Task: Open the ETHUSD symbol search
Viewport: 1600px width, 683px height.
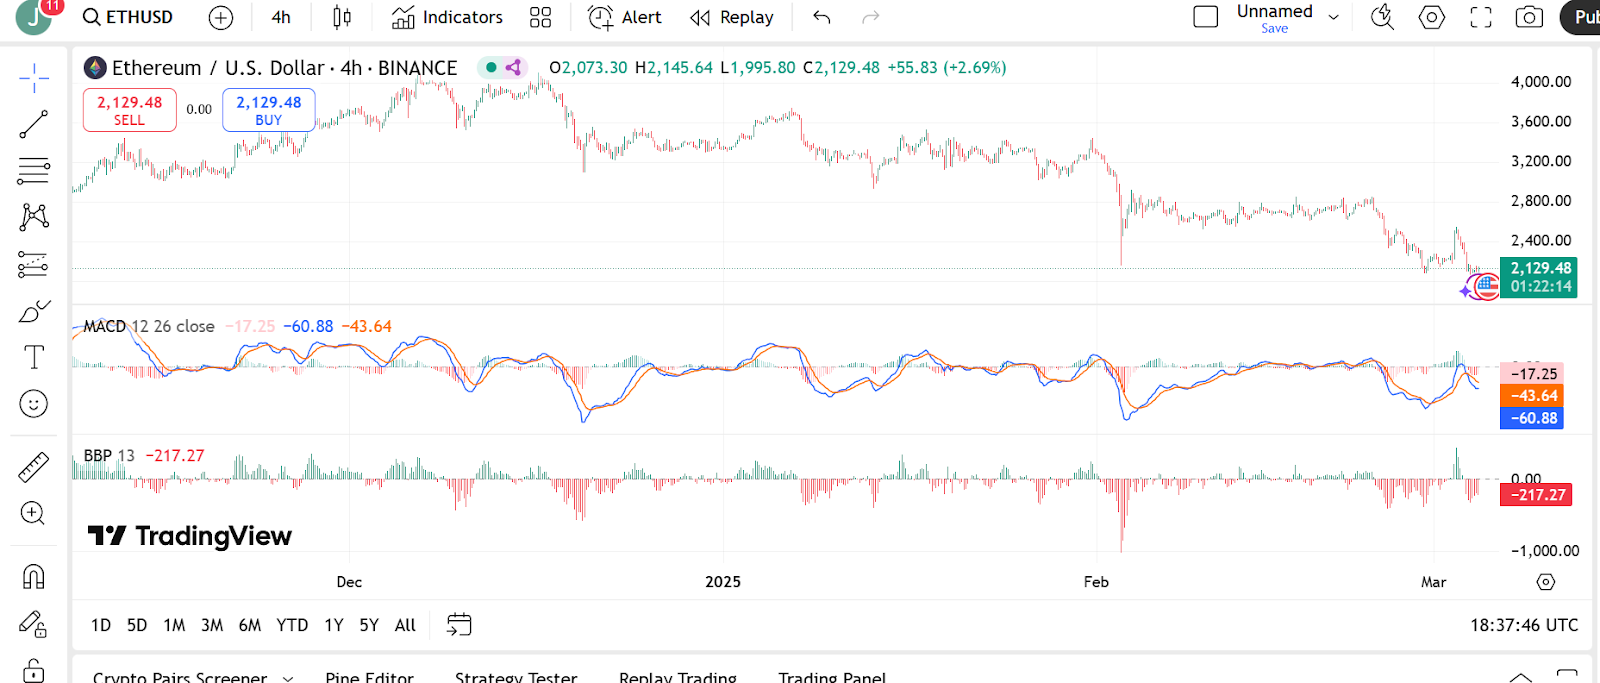Action: click(127, 17)
